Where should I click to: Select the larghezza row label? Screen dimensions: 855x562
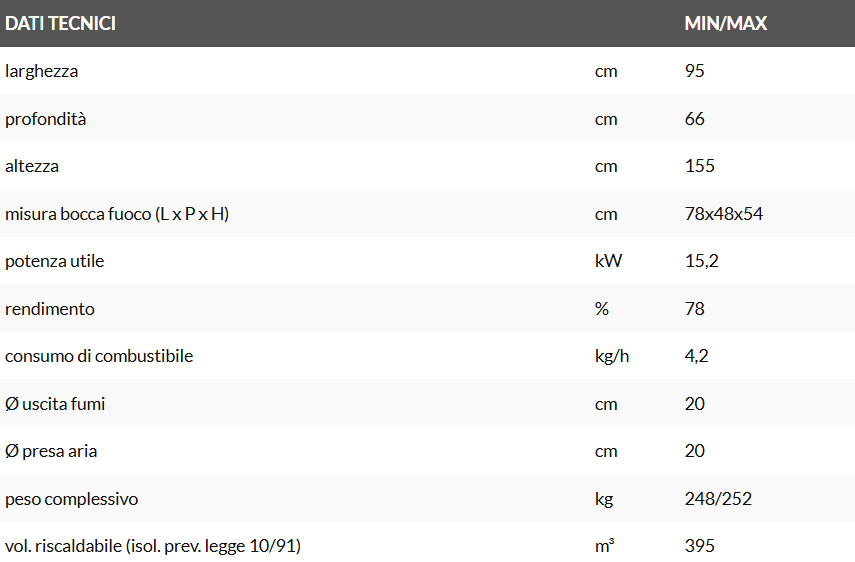point(42,71)
